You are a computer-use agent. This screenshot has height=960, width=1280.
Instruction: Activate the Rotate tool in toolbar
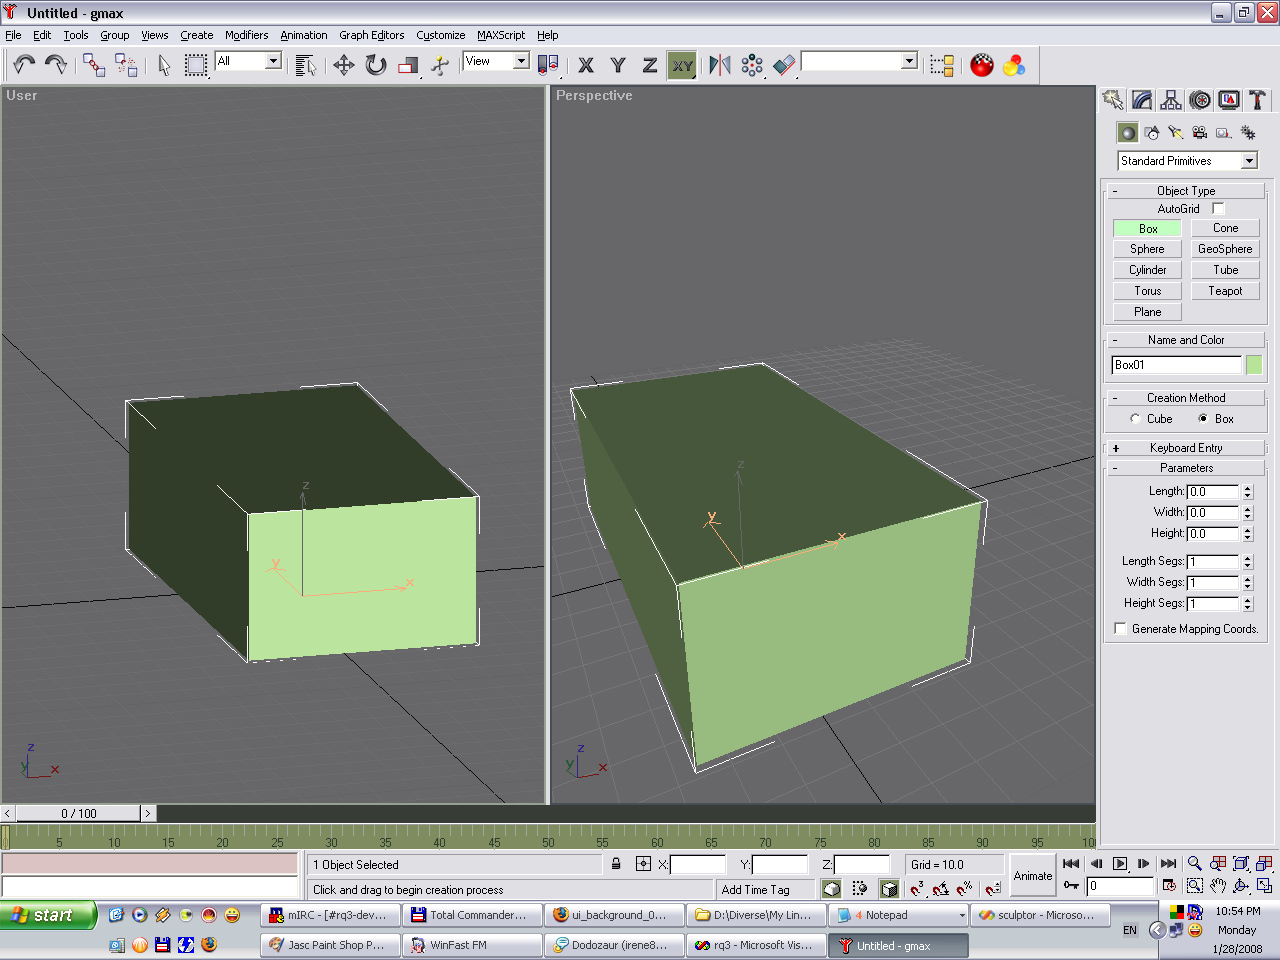(x=376, y=66)
